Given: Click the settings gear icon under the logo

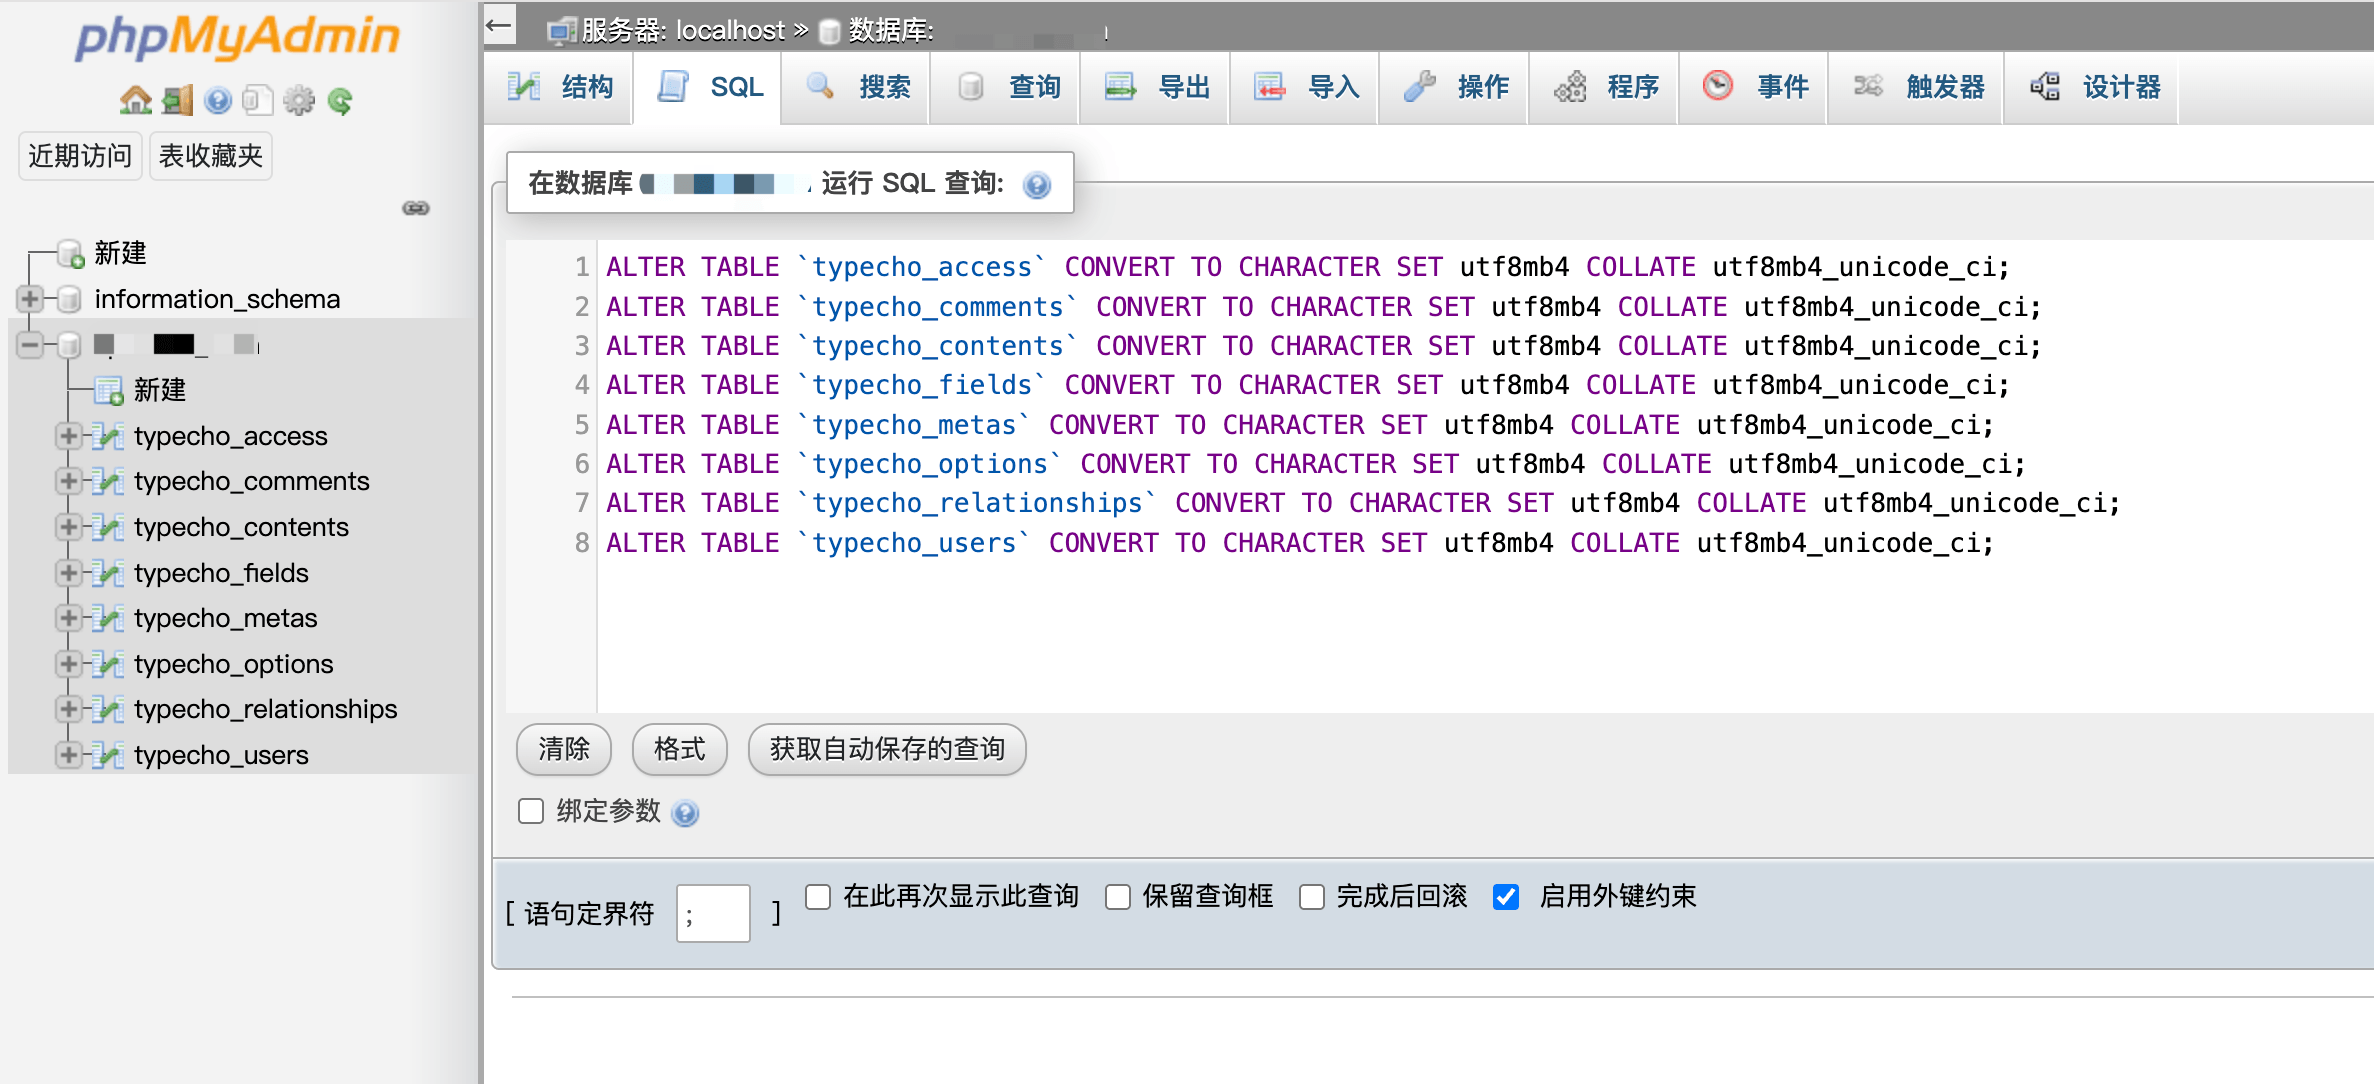Looking at the screenshot, I should coord(299,100).
